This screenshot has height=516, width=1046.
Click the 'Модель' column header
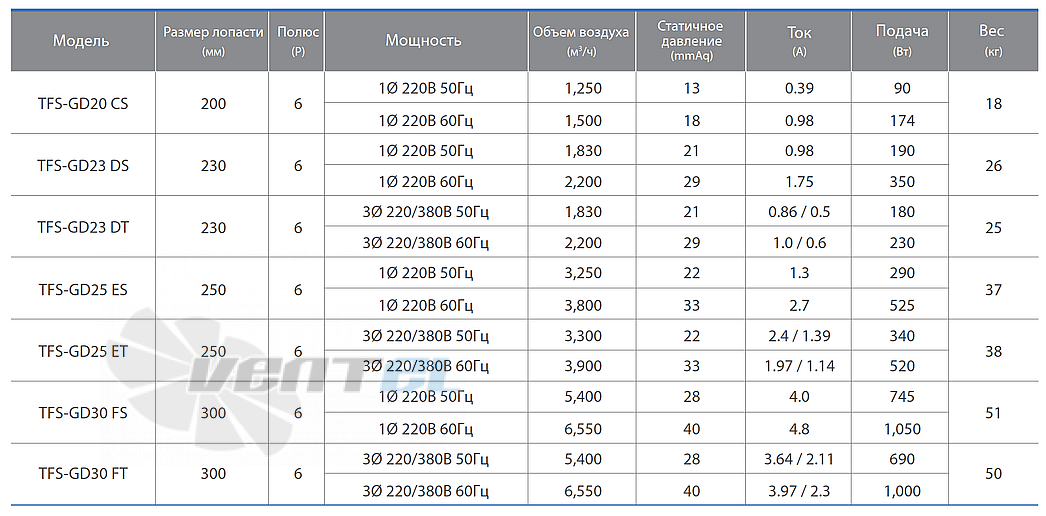click(x=81, y=41)
